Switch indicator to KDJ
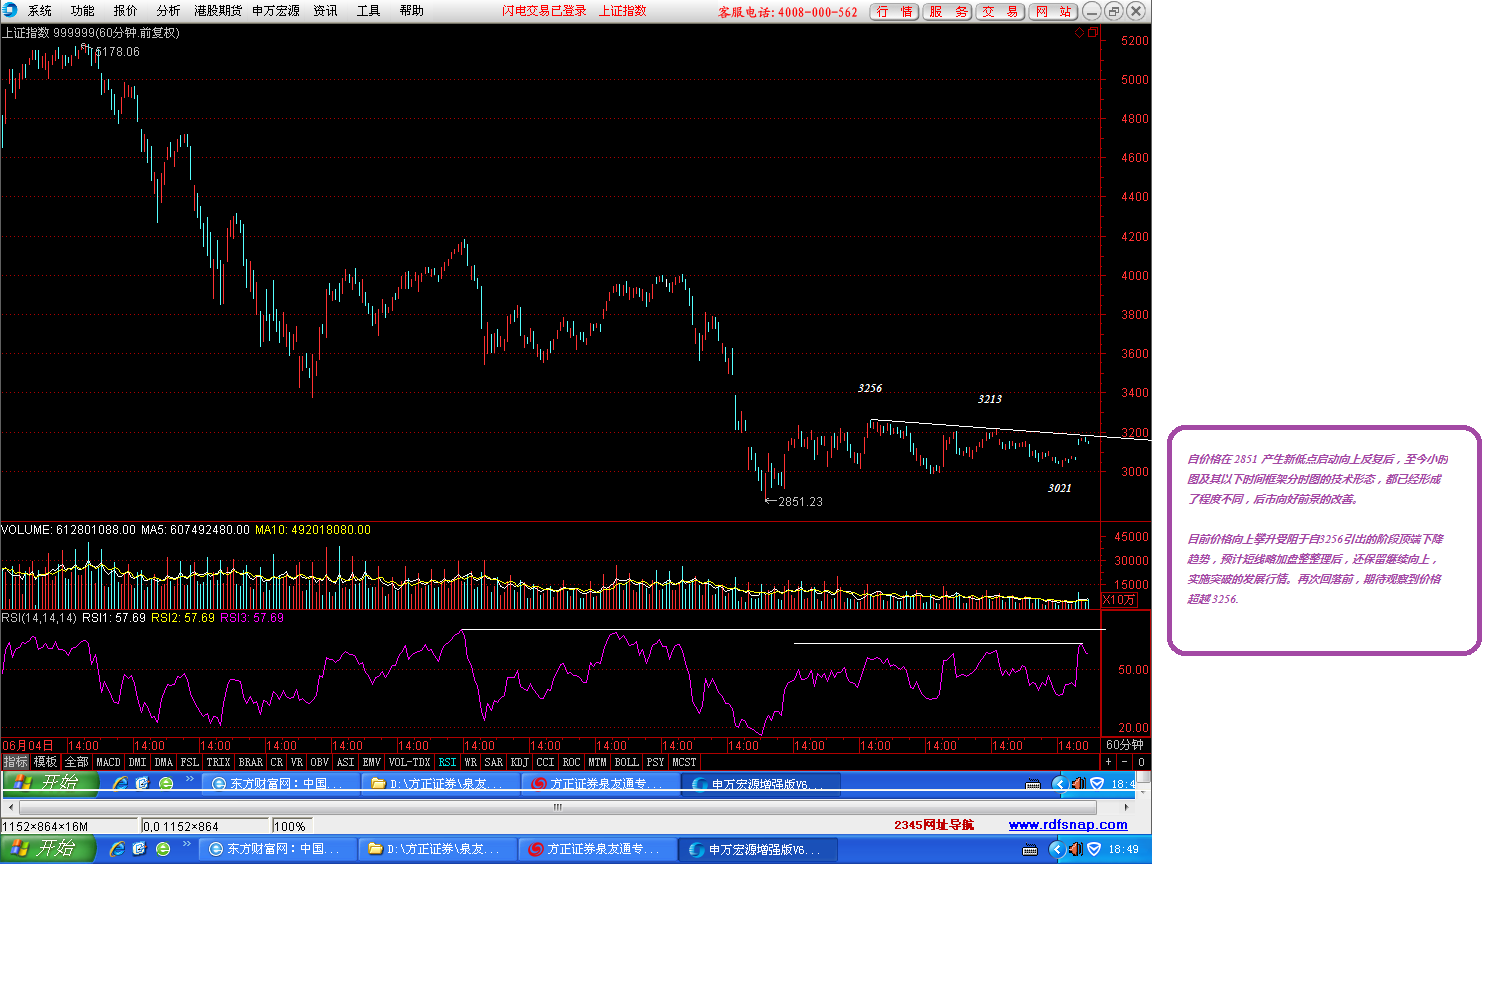The width and height of the screenshot is (1509, 1006). 520,762
